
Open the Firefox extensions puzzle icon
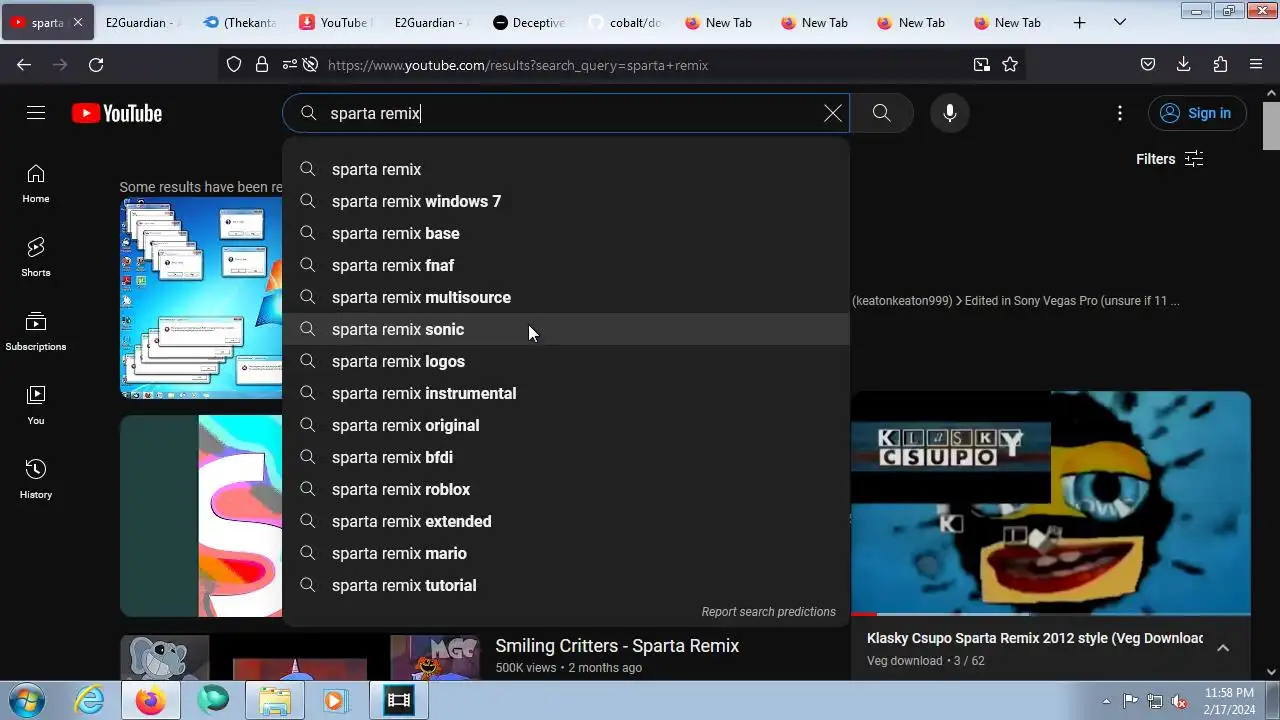click(1220, 65)
